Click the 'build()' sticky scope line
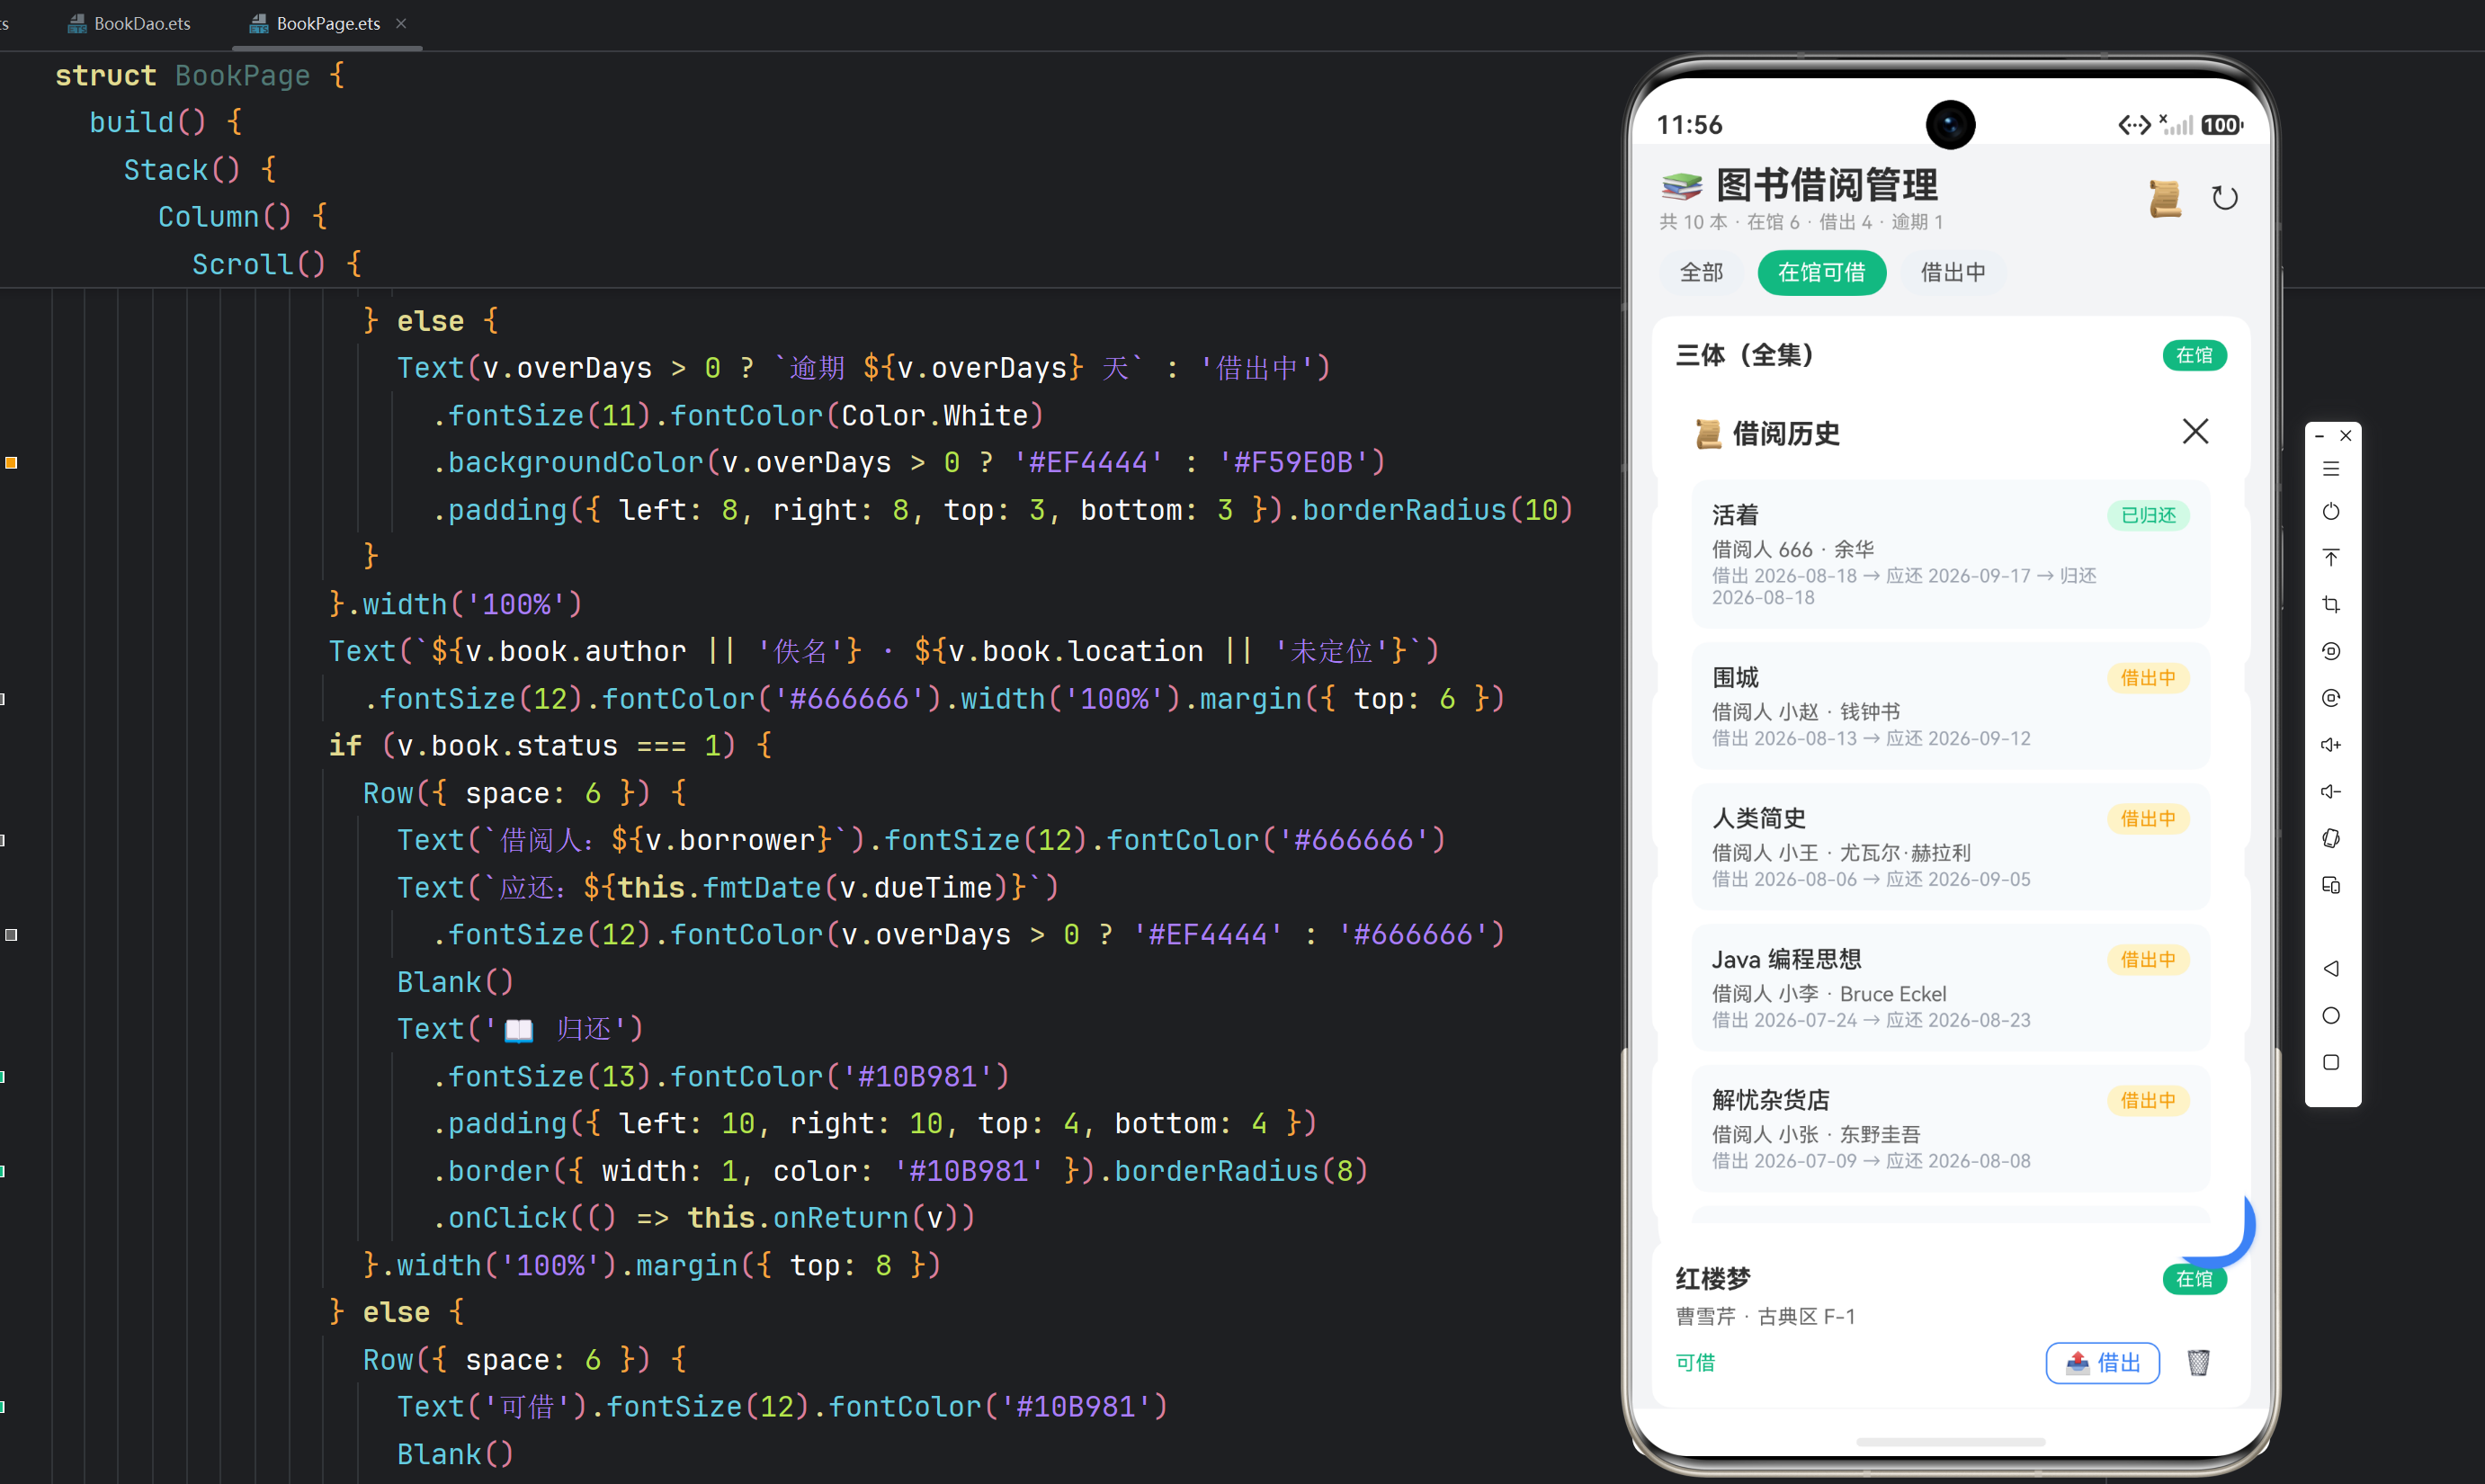This screenshot has width=2485, height=1484. [148, 122]
